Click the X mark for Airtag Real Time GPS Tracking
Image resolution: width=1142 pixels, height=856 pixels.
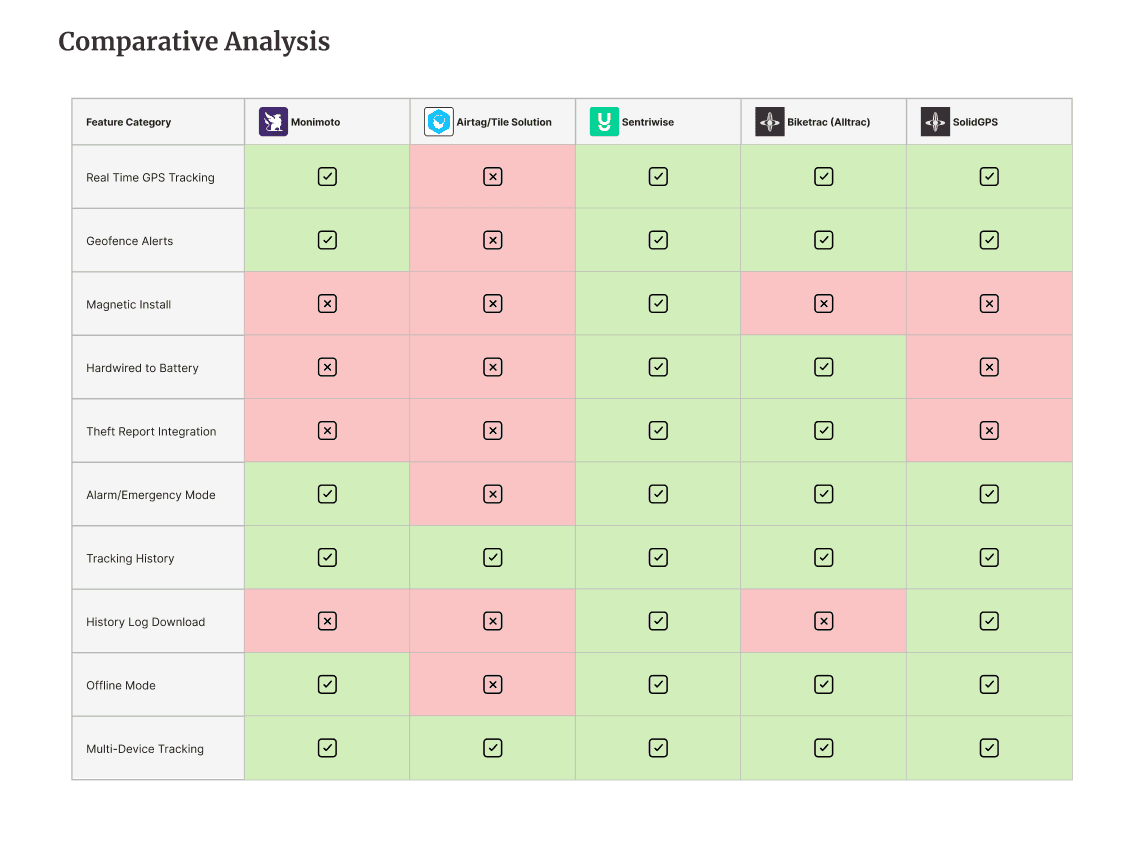pyautogui.click(x=492, y=176)
